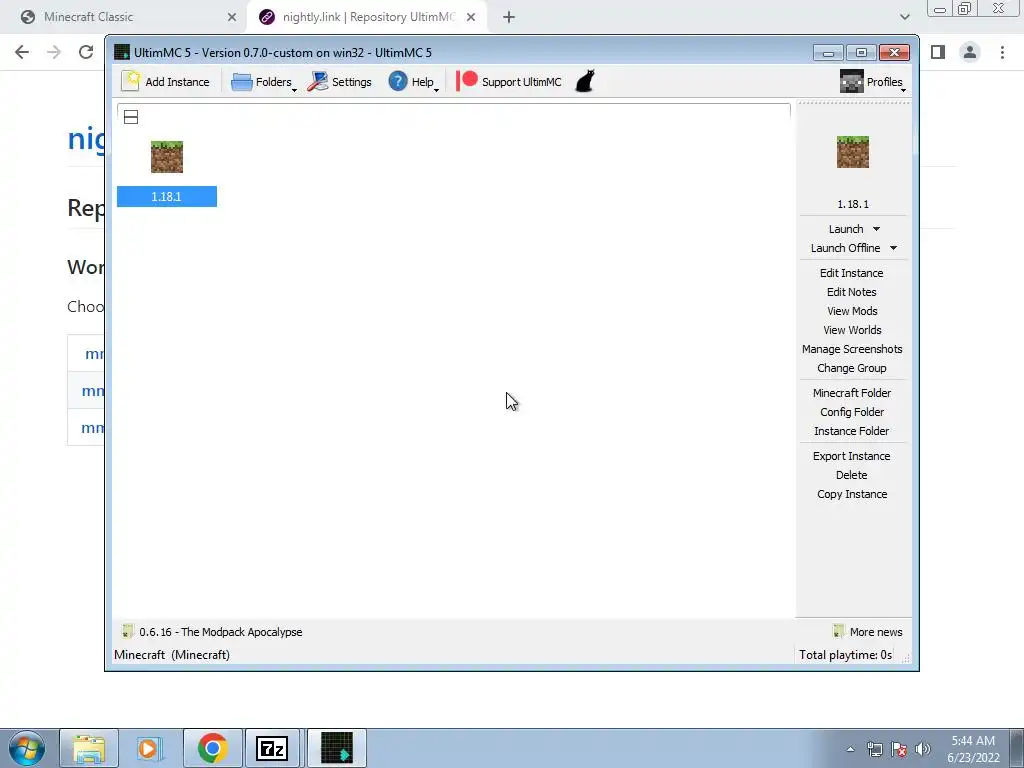The height and width of the screenshot is (768, 1024).
Task: Show hidden system tray icons
Action: pyautogui.click(x=850, y=749)
